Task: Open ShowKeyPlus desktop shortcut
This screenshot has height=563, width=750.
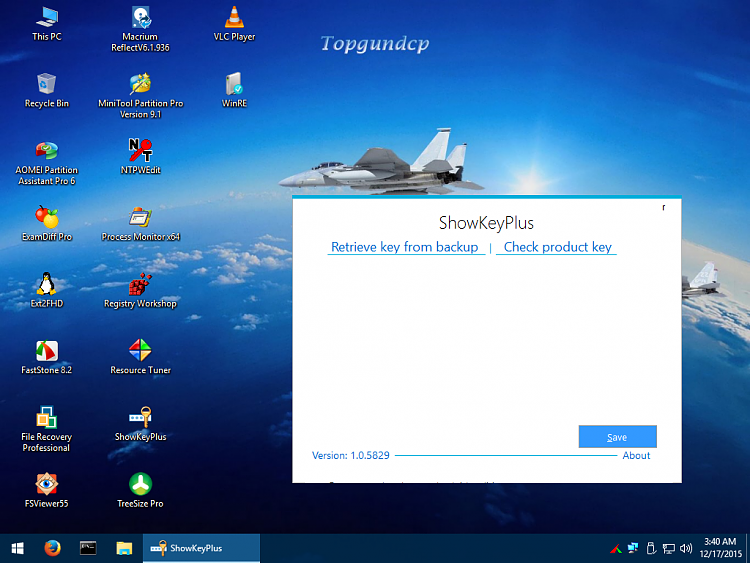Action: (140, 424)
